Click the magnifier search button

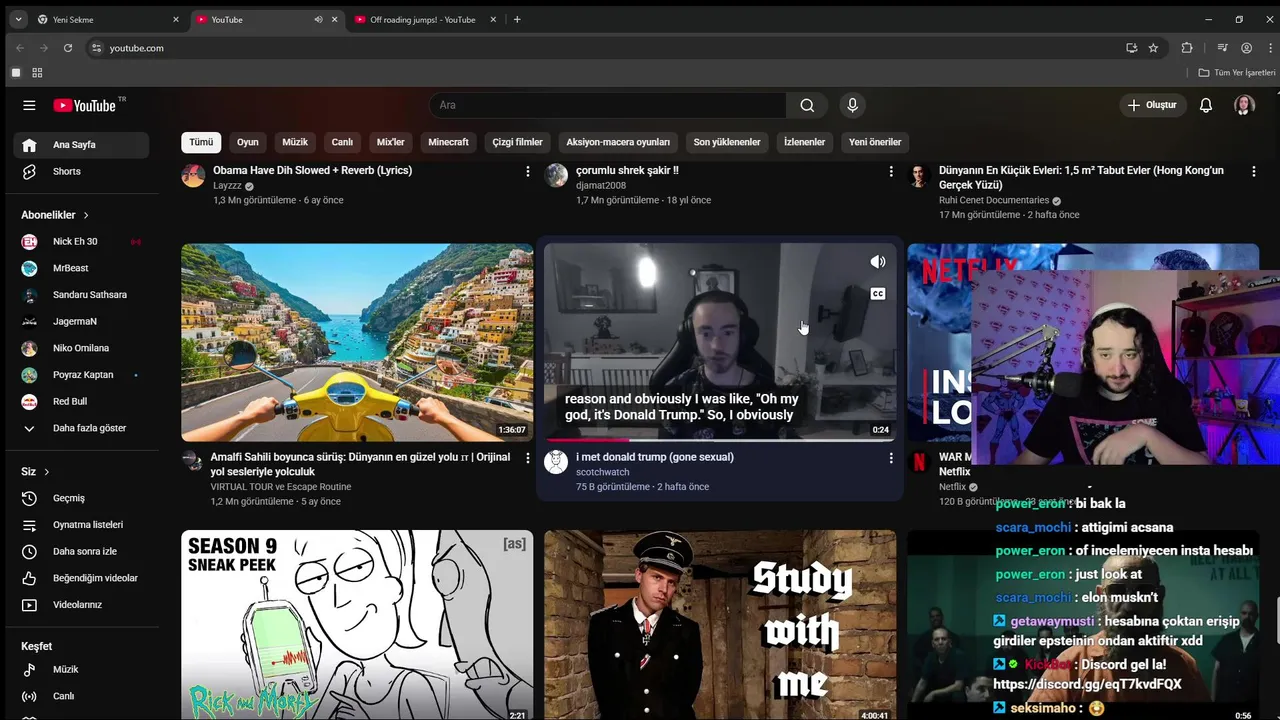(807, 105)
